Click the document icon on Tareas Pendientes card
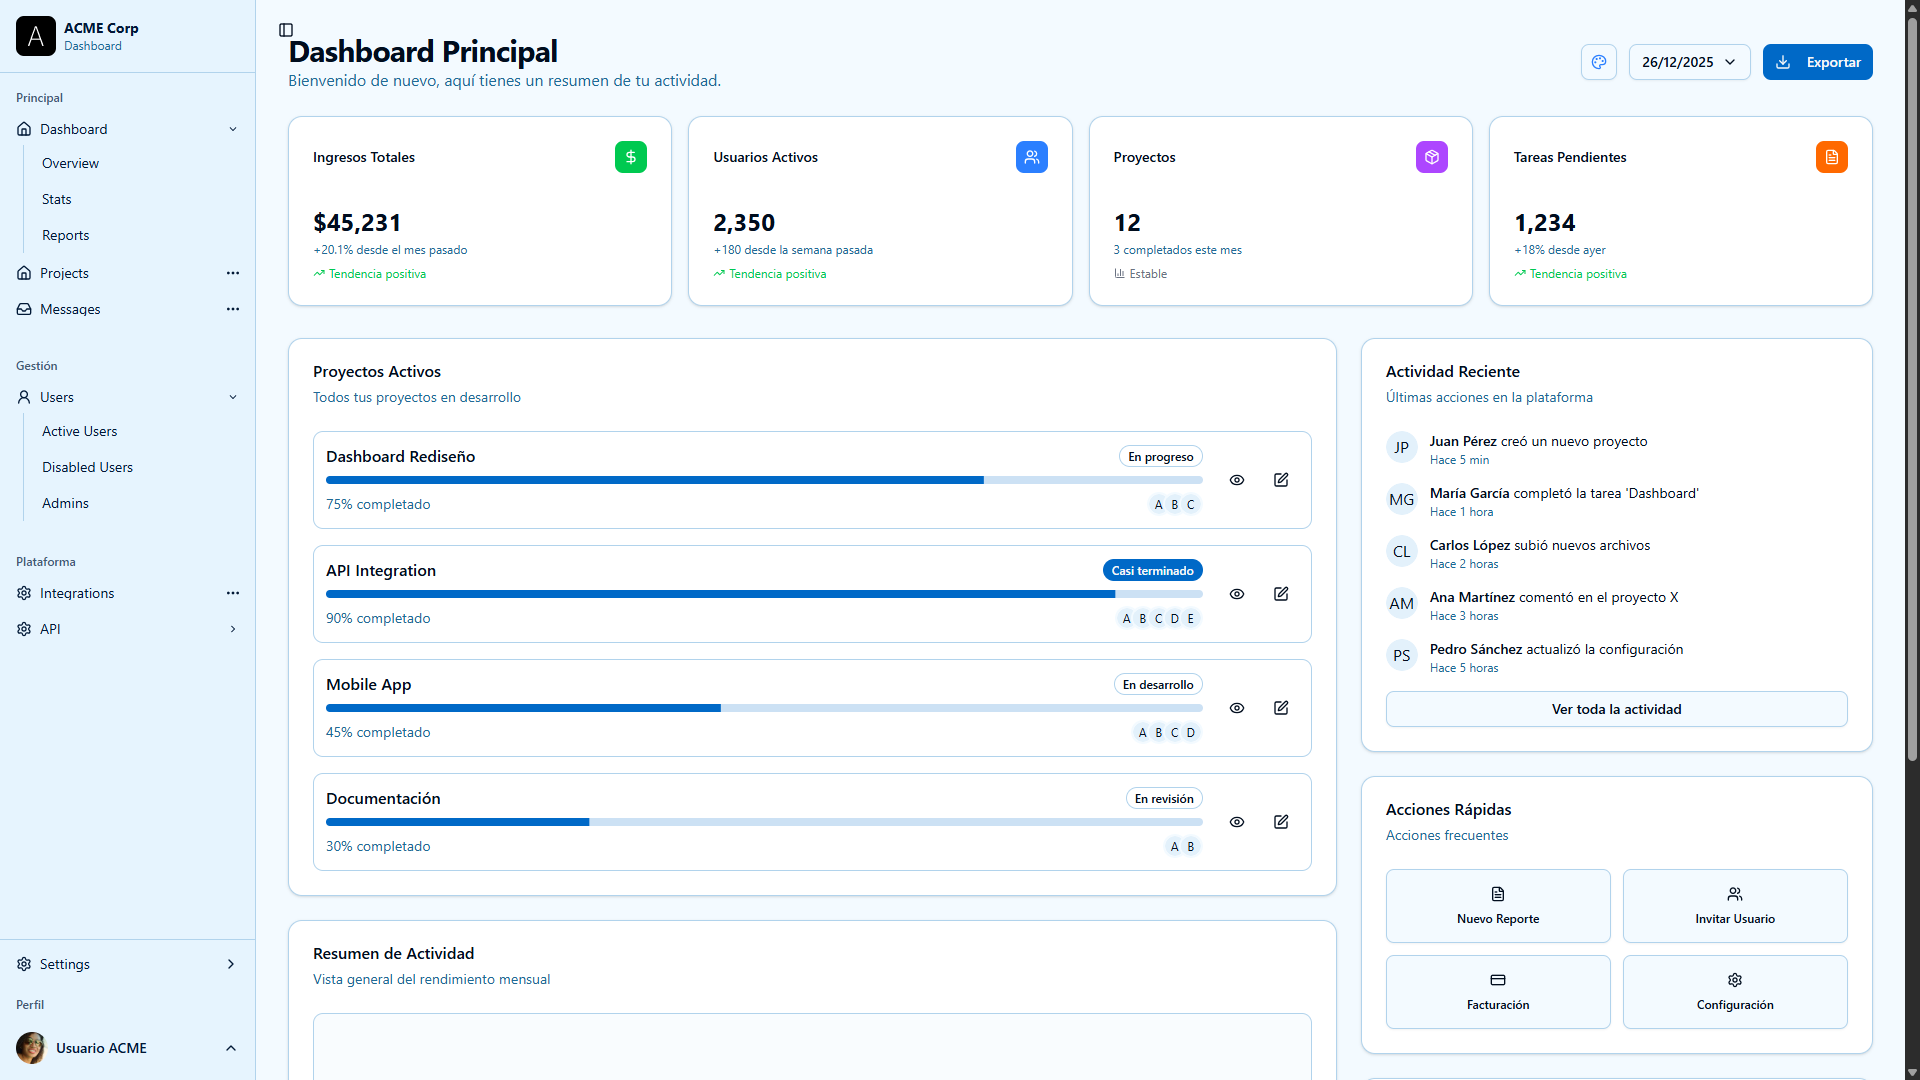The image size is (1920, 1080). coord(1831,157)
